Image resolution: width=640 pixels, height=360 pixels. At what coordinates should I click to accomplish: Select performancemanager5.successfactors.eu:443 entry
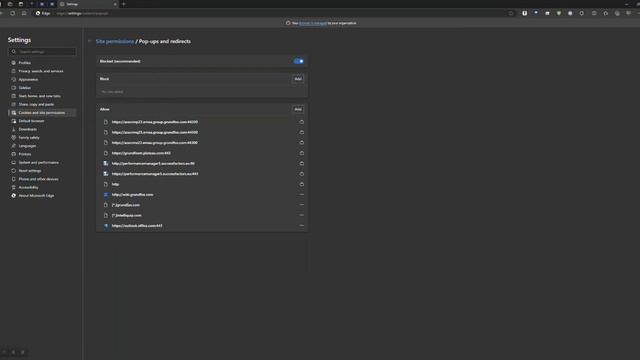pos(155,174)
